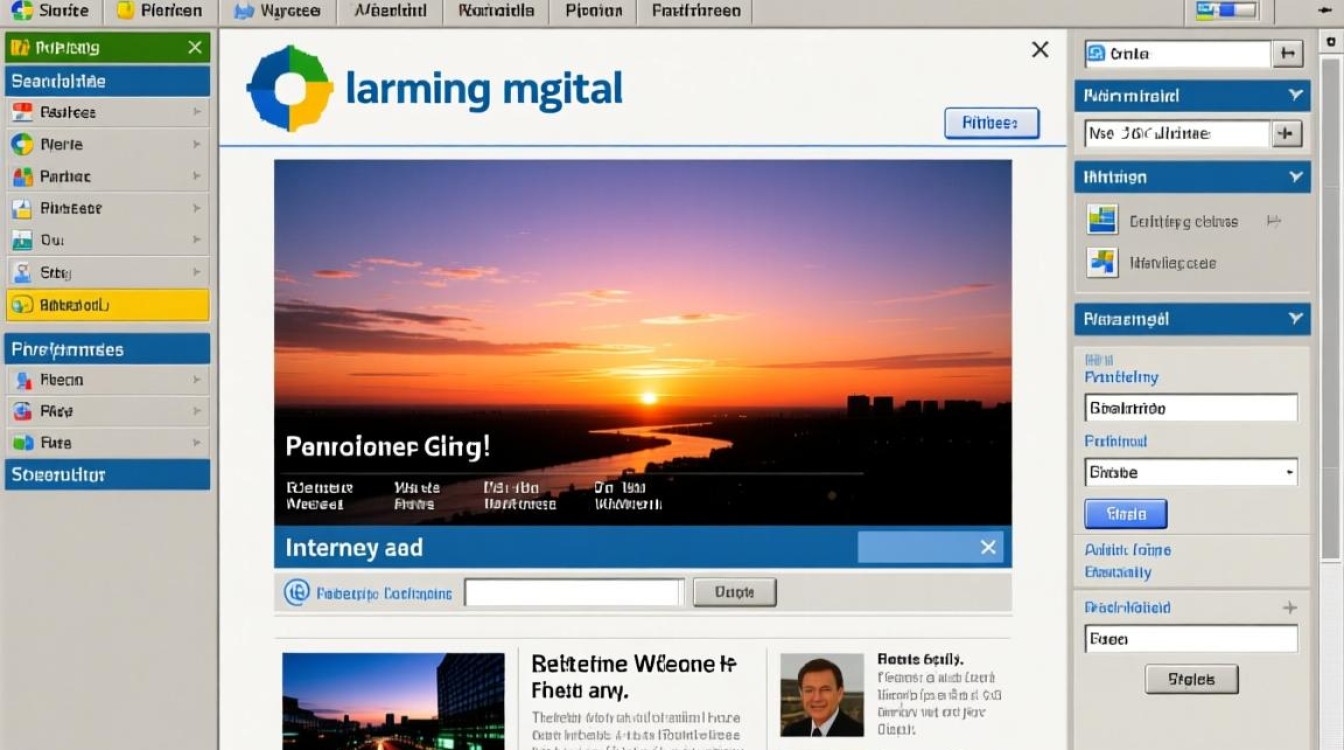Open the Pinteeae sidebar icon
Screen dimensions: 1344x750
[22, 209]
